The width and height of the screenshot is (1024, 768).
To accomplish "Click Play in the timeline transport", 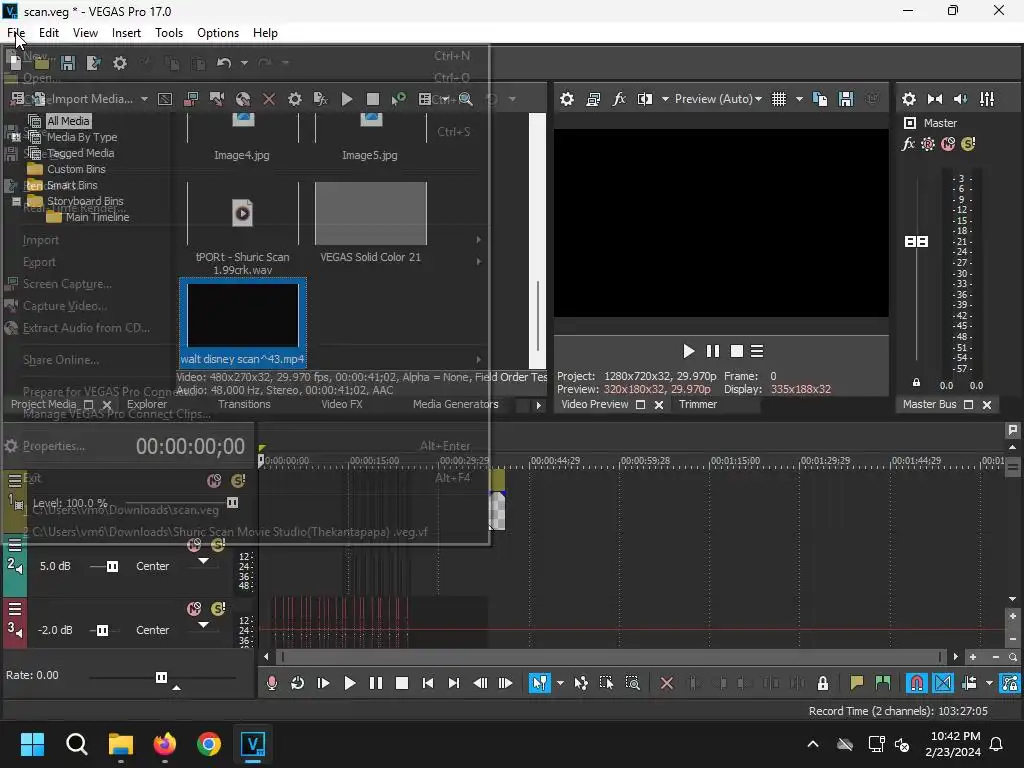I will pyautogui.click(x=349, y=683).
